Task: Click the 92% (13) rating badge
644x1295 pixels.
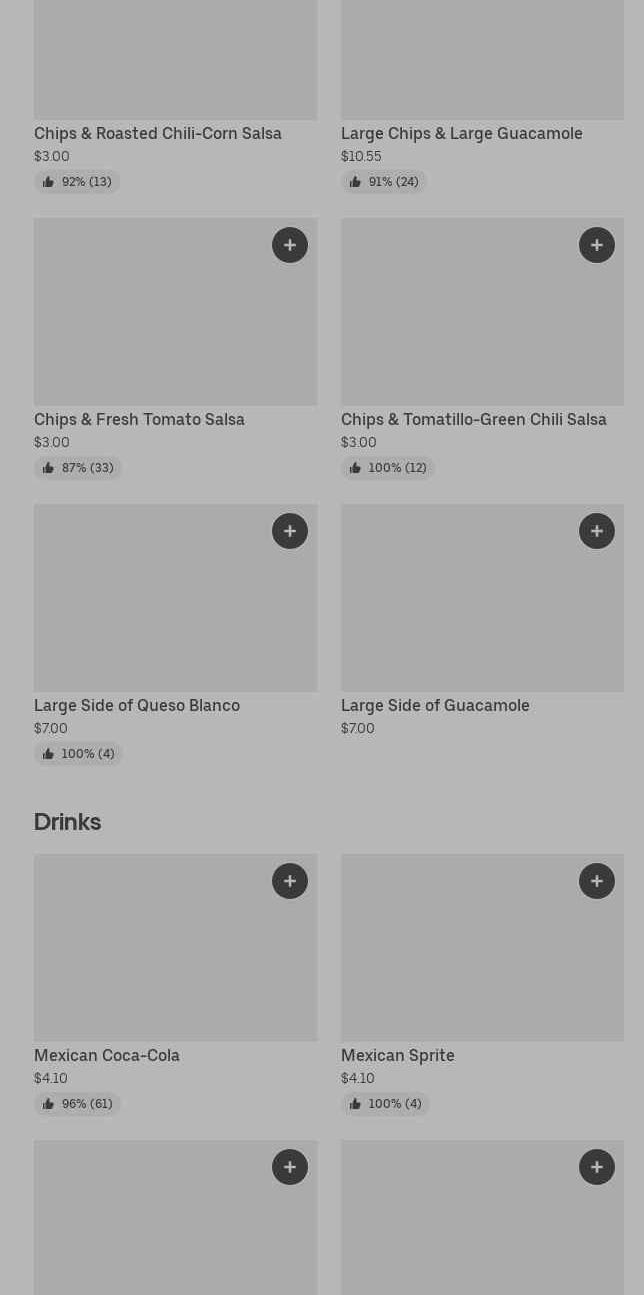Action: click(77, 182)
